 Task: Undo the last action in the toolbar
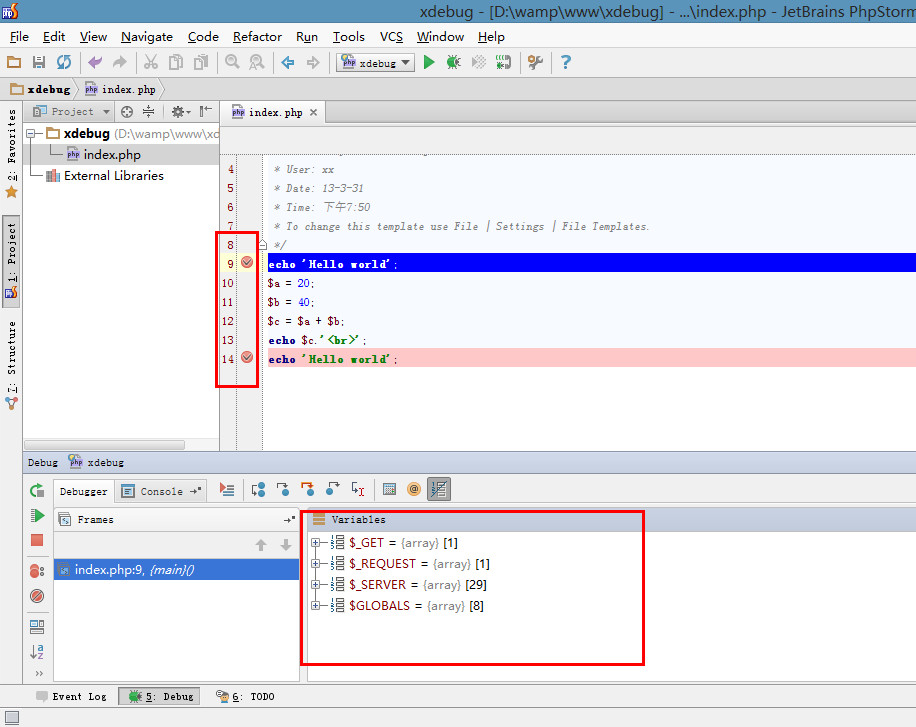tap(95, 62)
